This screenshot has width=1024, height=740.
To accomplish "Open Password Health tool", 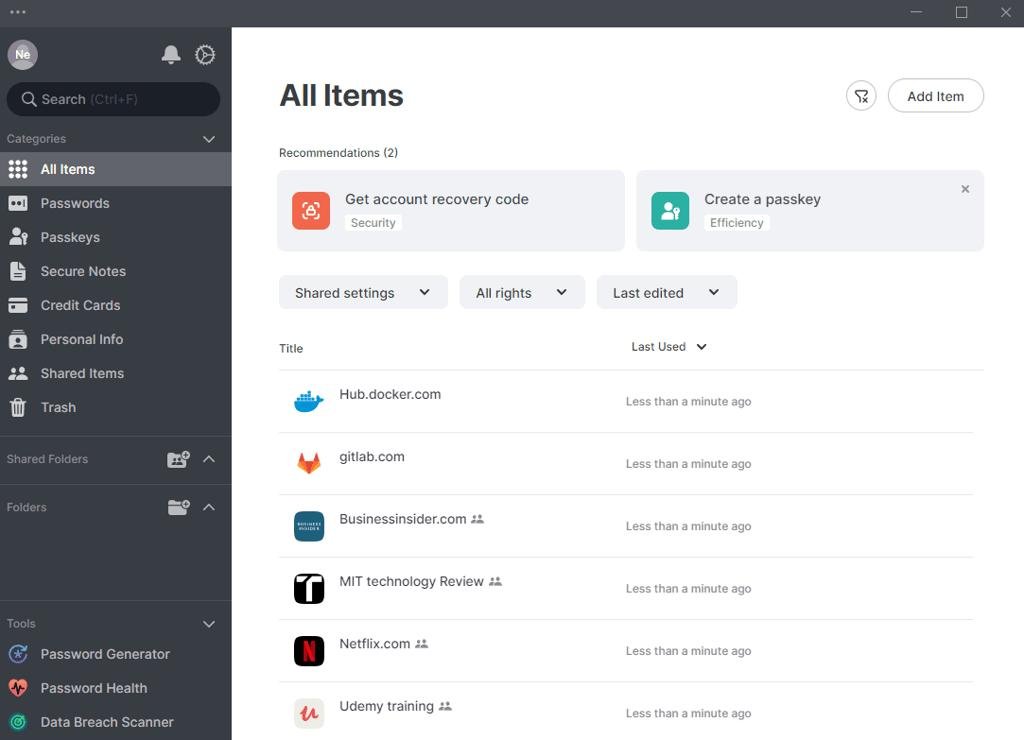I will (116, 688).
